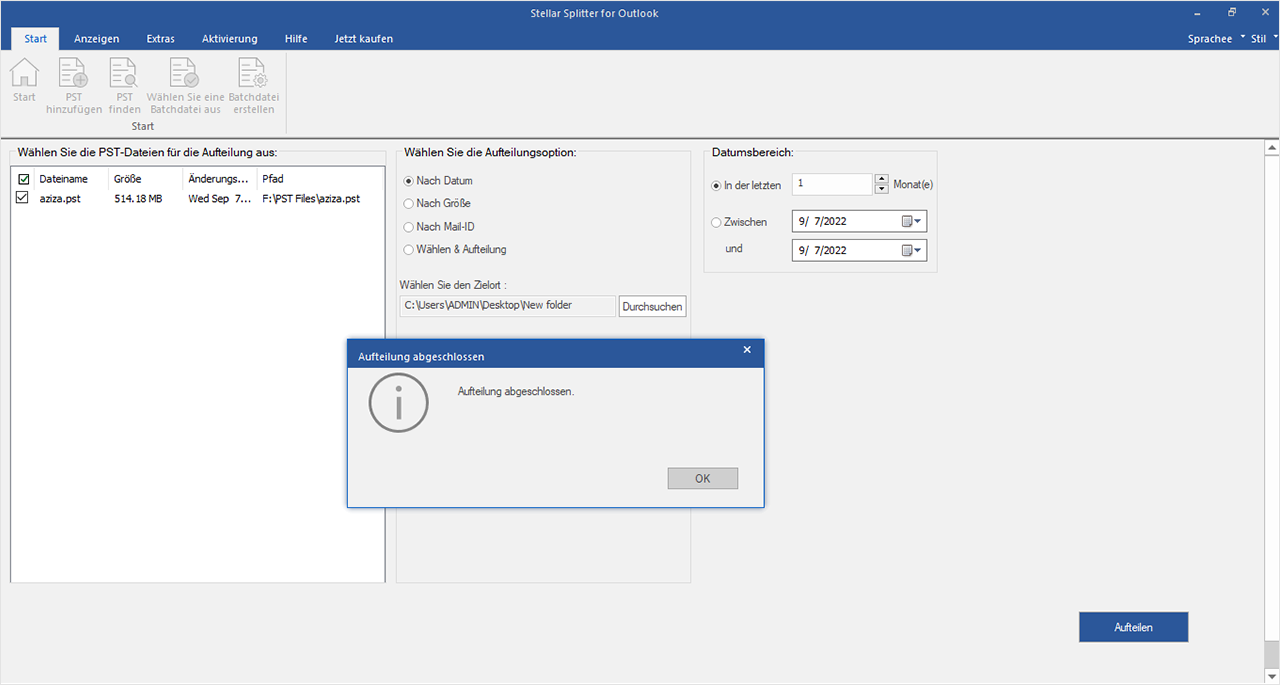The height and width of the screenshot is (685, 1280).
Task: Click Wählen Sie eine Batchdatei aus icon
Action: (184, 73)
